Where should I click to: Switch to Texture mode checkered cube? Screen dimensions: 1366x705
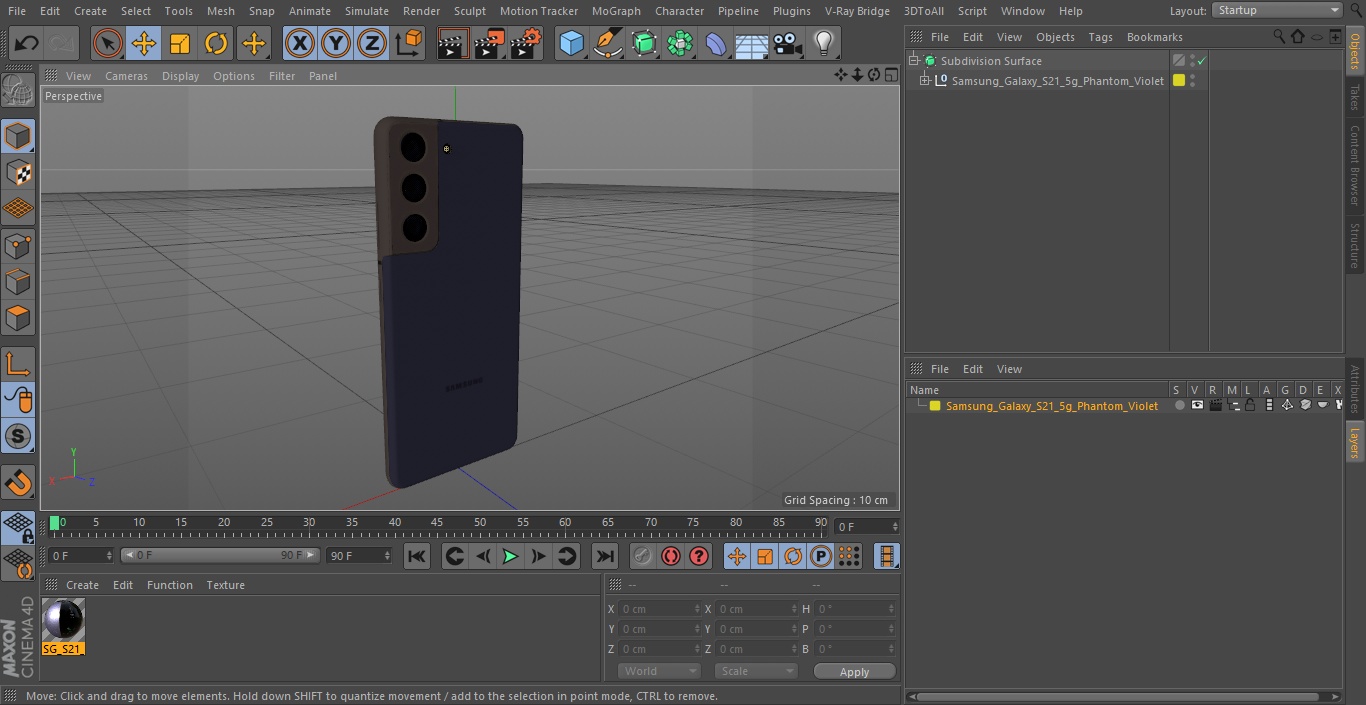18,172
